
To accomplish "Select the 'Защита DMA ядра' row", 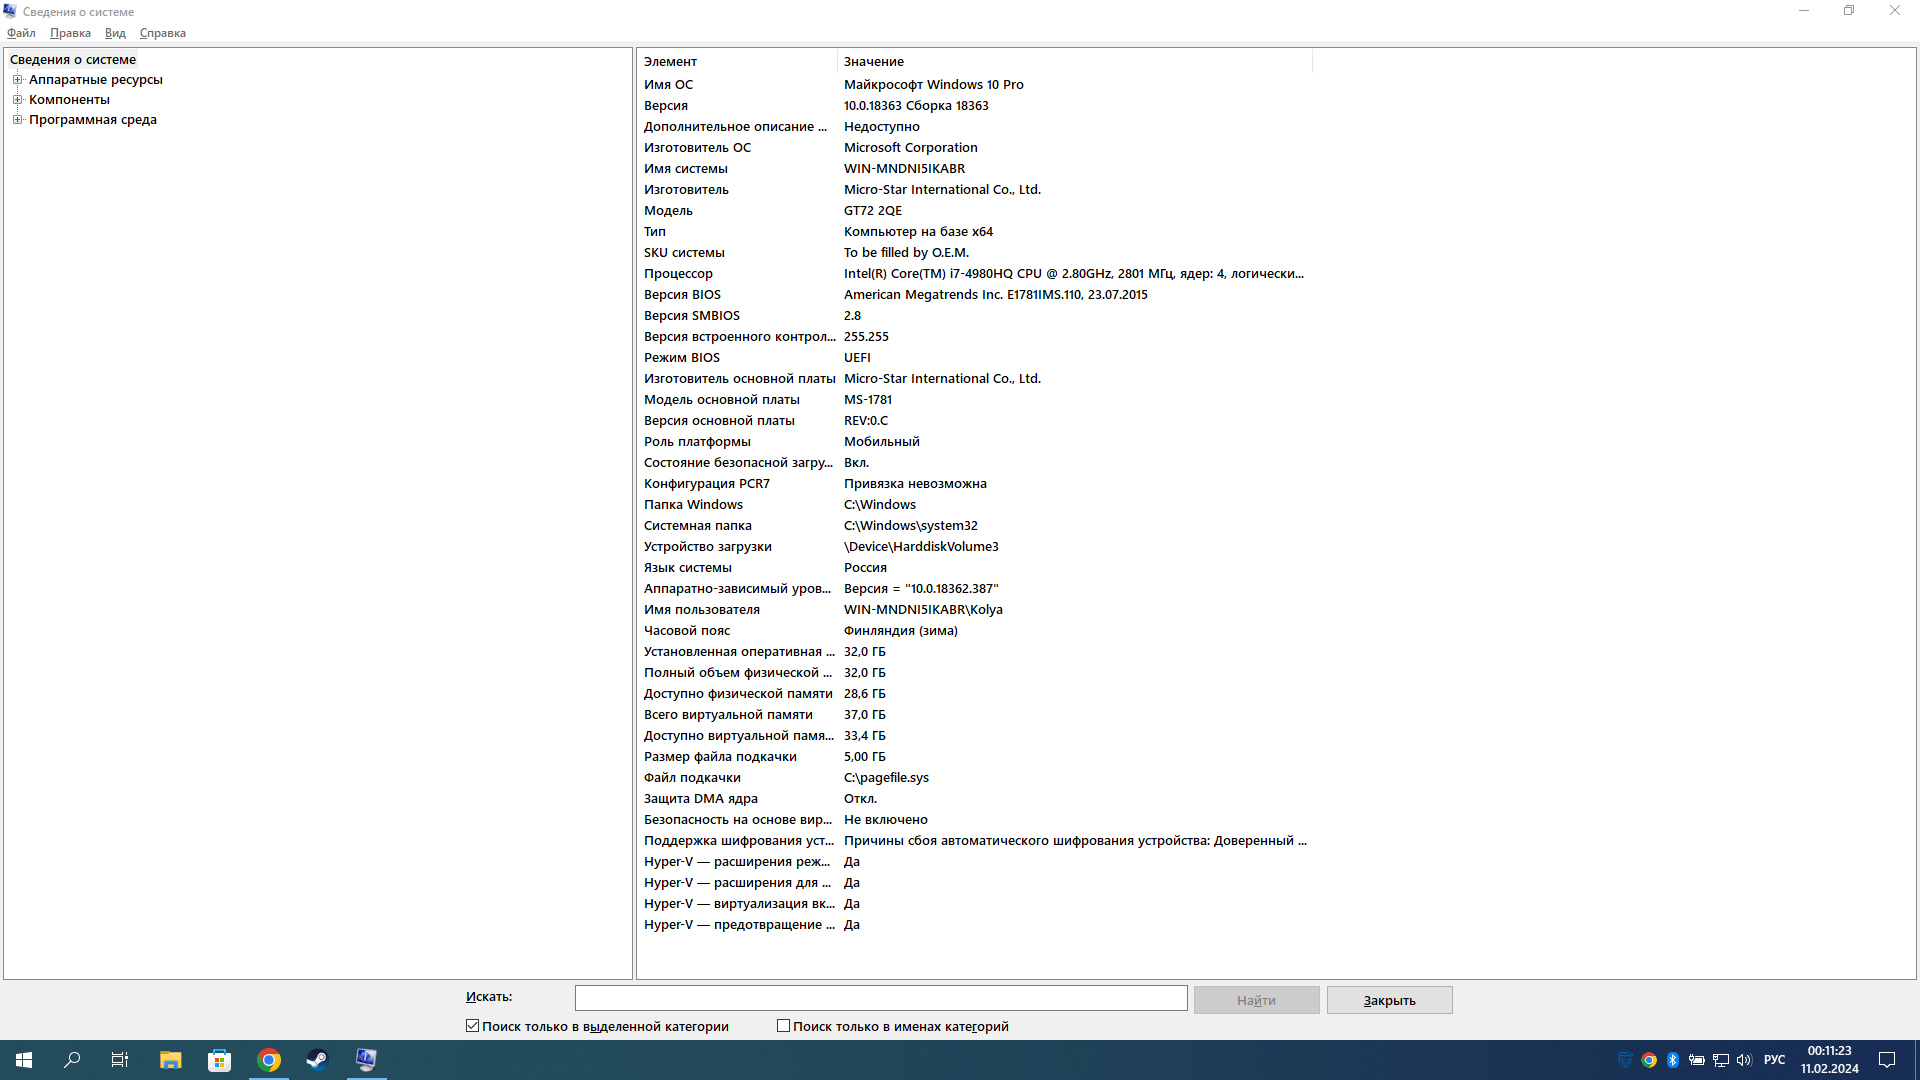I will 975,799.
